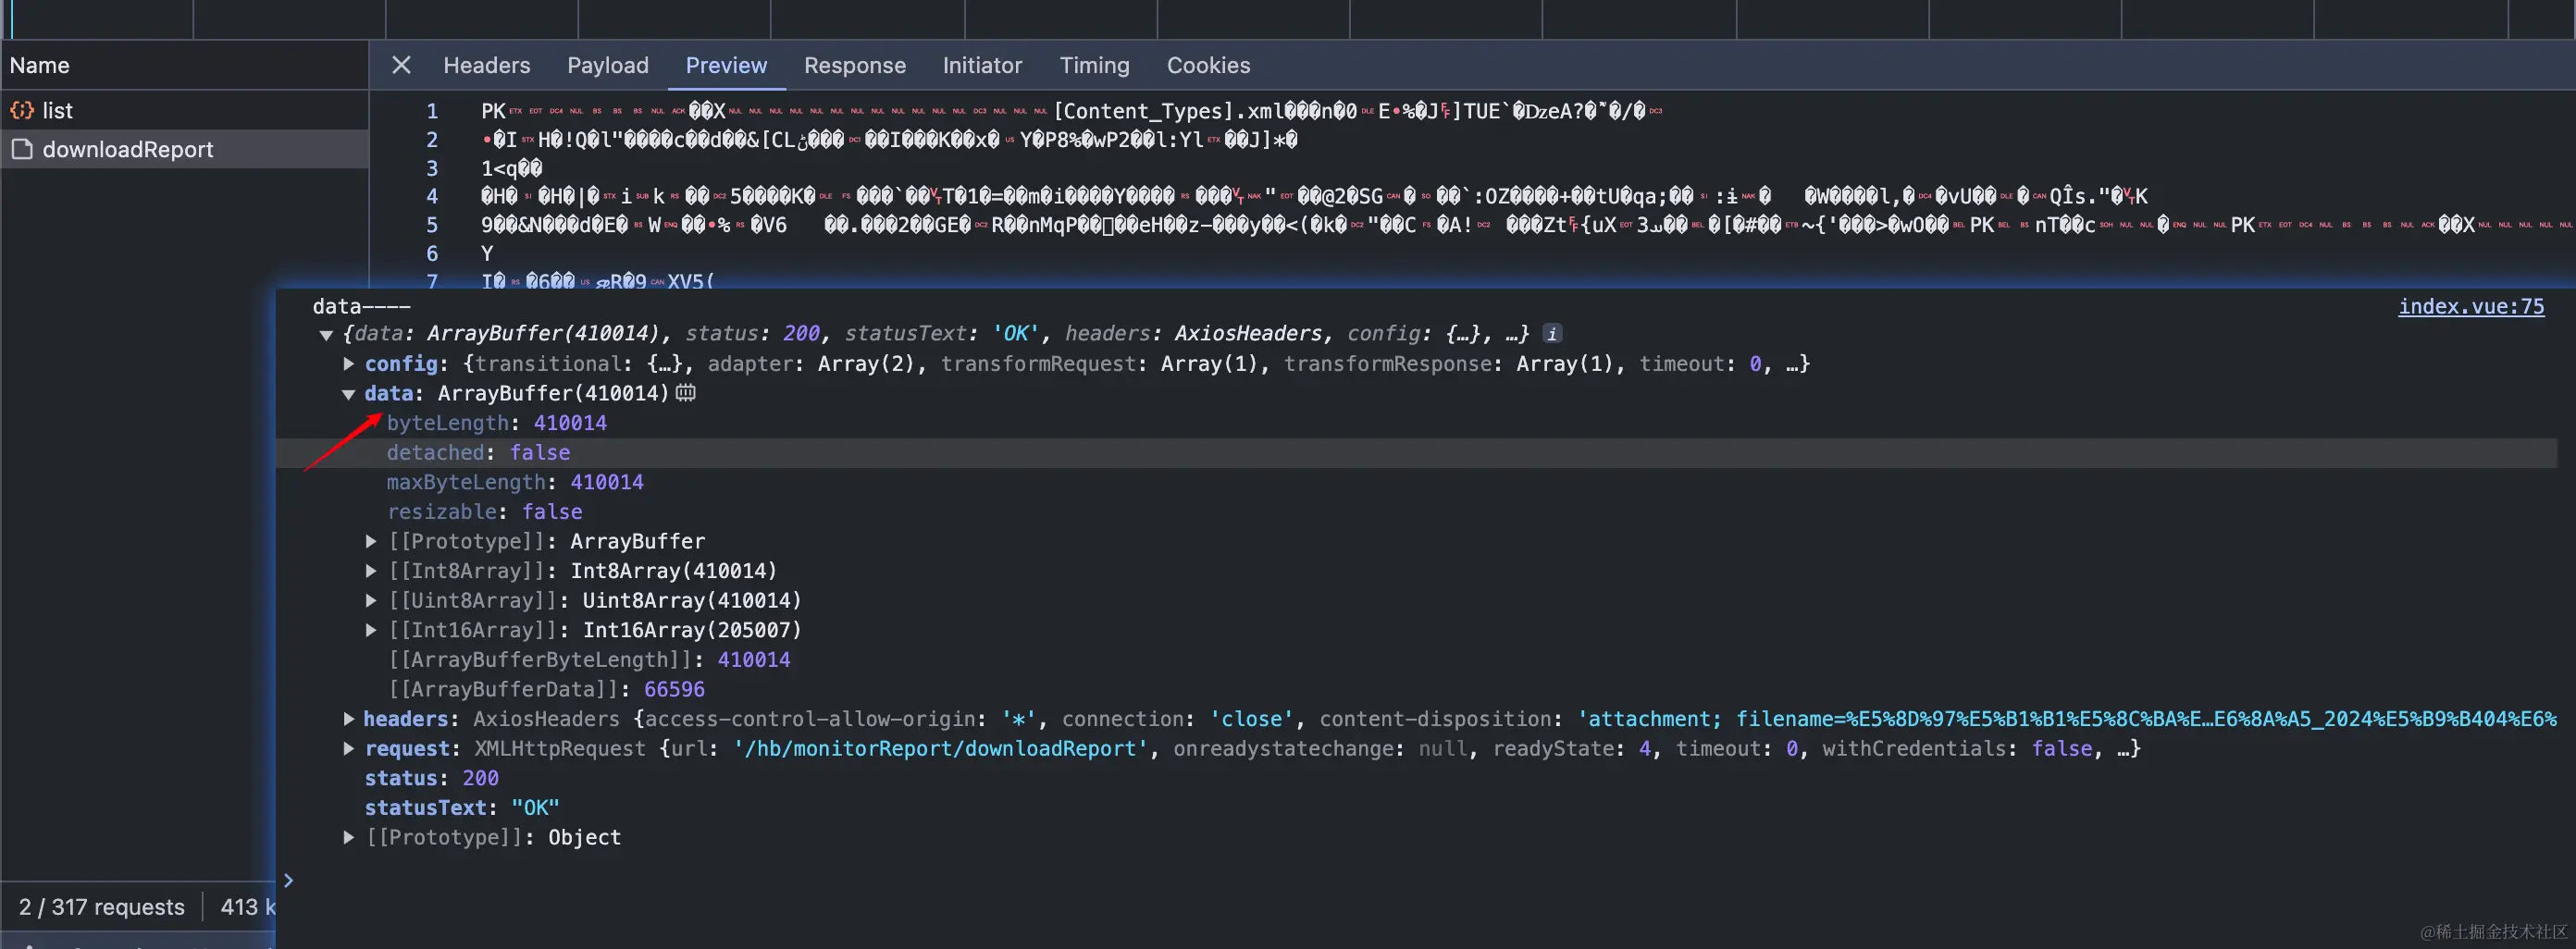Expand the request XMLHttpRequest entry
2576x949 pixels.
click(x=349, y=749)
